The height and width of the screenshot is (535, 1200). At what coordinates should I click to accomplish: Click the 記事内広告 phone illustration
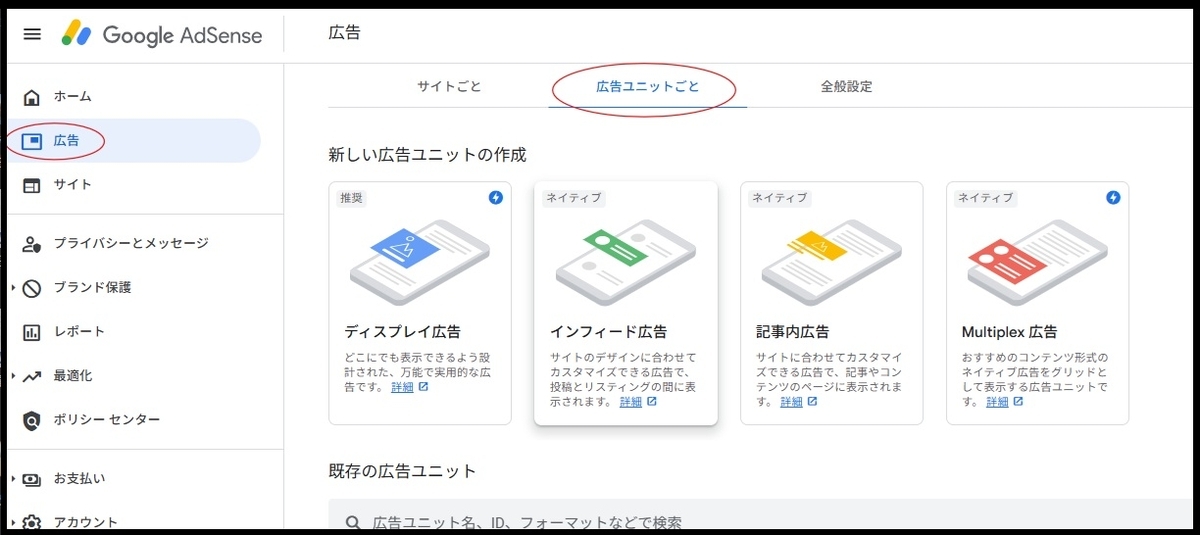(x=832, y=262)
